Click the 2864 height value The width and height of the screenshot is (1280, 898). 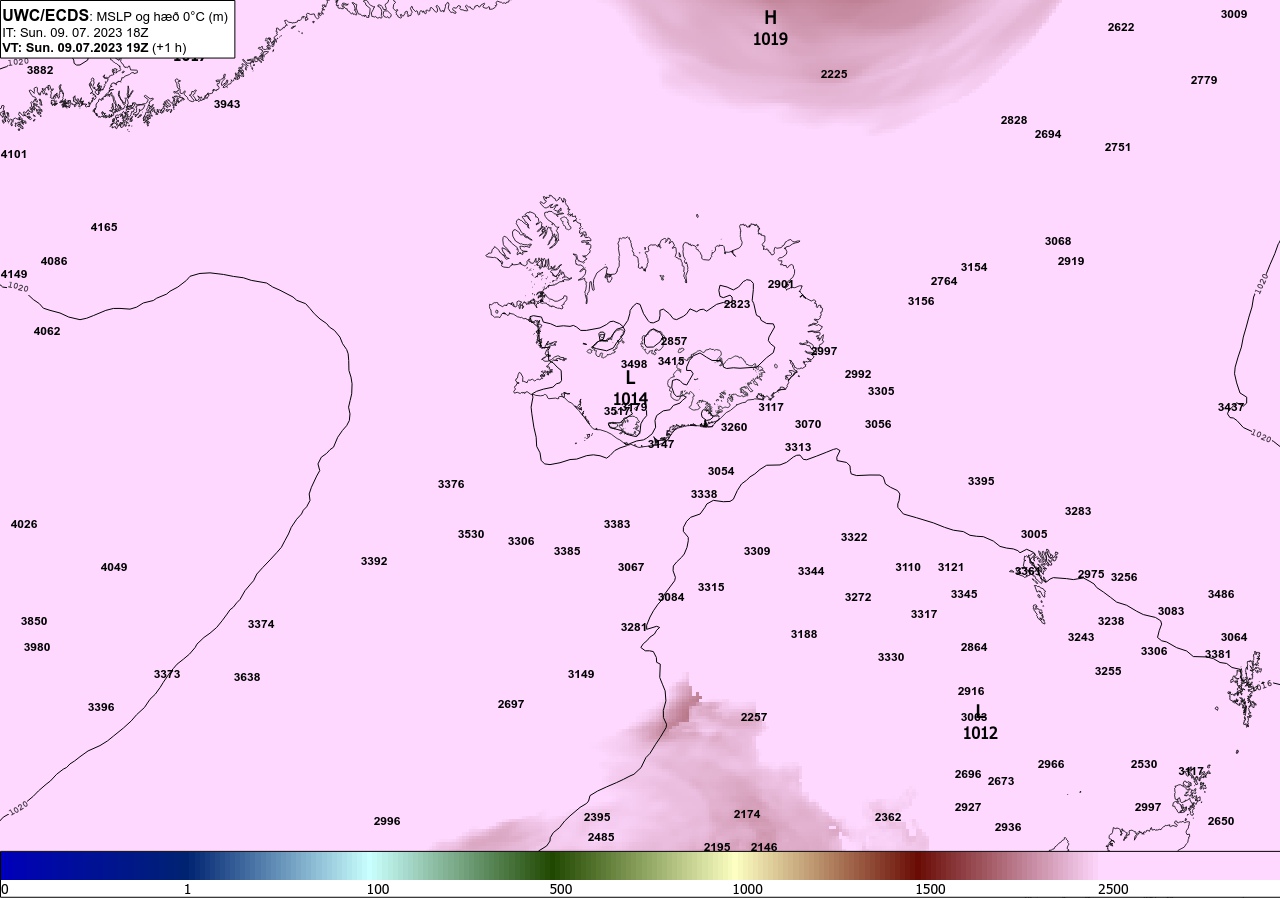(x=974, y=647)
